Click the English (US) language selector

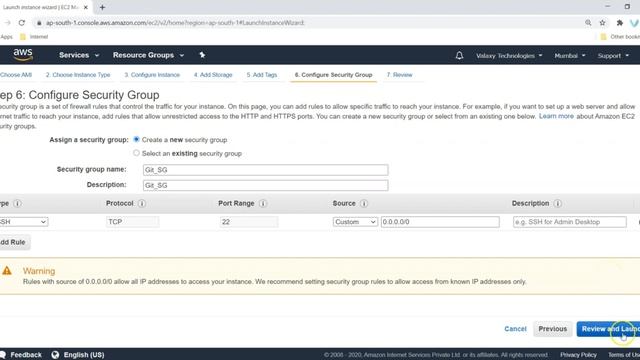(84, 355)
